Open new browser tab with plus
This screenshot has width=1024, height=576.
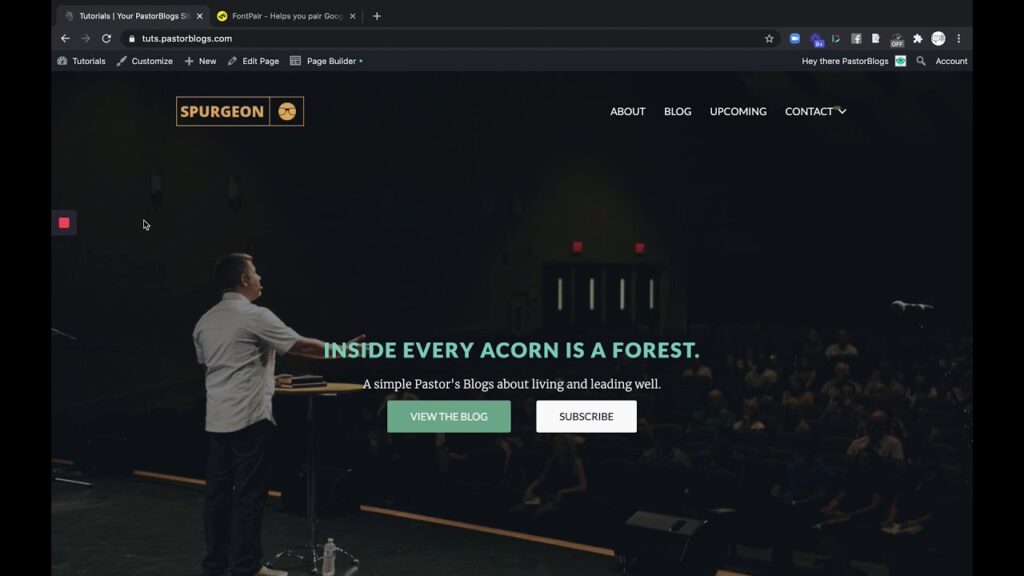point(377,16)
